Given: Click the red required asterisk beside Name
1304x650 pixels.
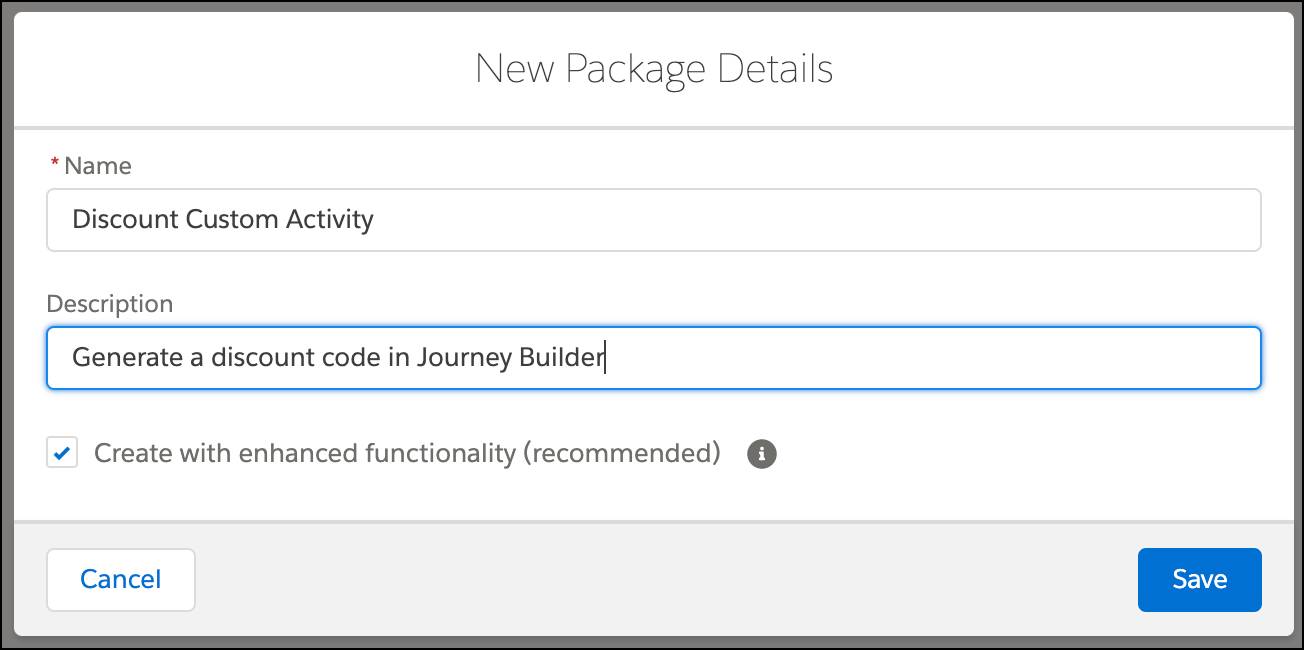Looking at the screenshot, I should (55, 163).
